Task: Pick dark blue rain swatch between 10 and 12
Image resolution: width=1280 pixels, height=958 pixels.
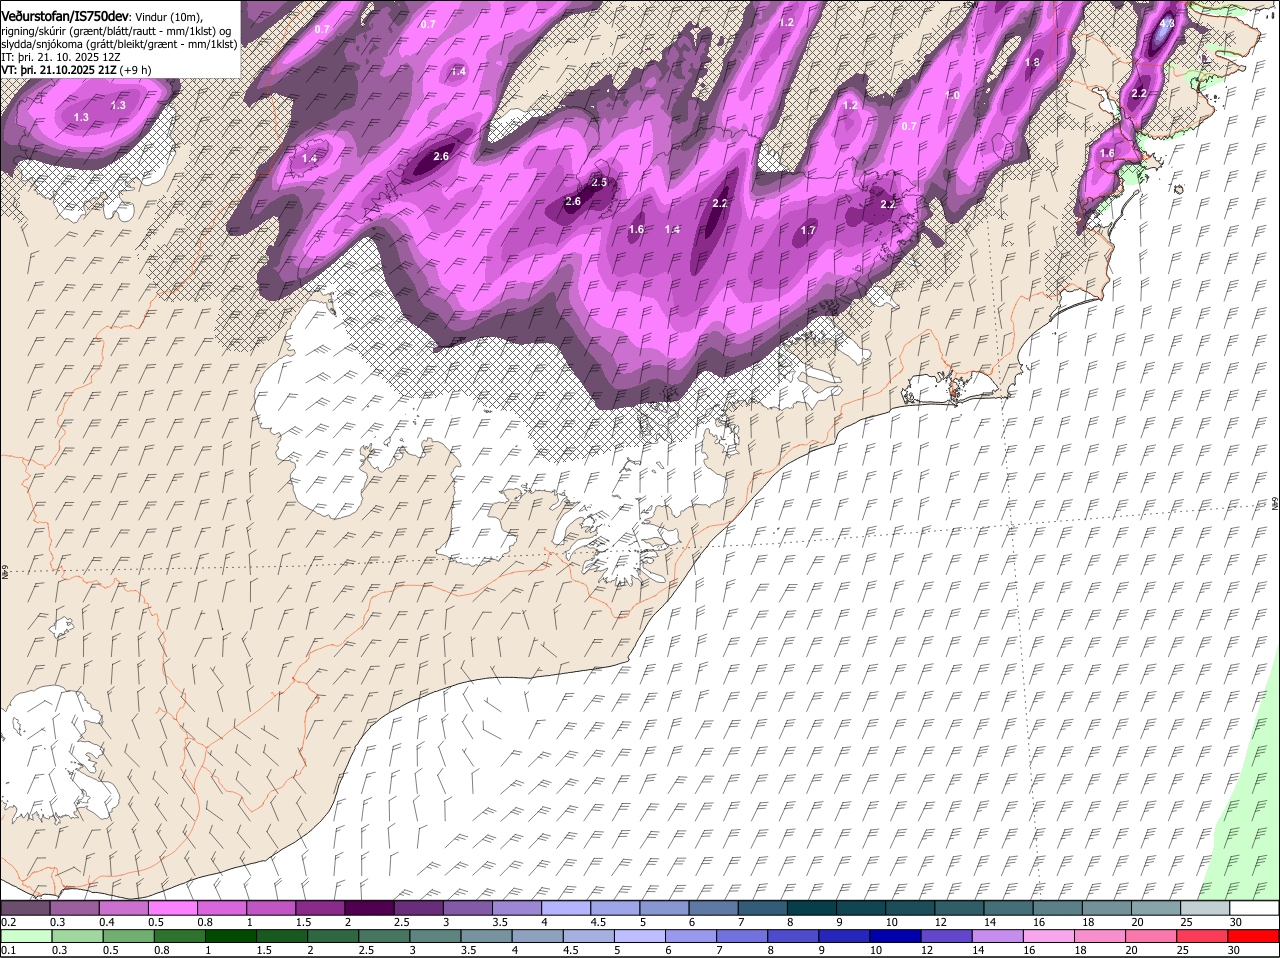Action: coord(896,936)
